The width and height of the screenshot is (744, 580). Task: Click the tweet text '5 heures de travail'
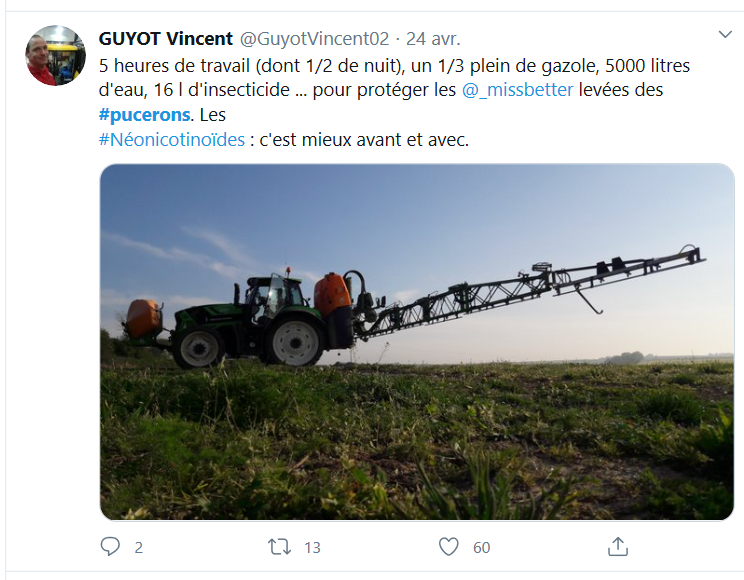[174, 65]
